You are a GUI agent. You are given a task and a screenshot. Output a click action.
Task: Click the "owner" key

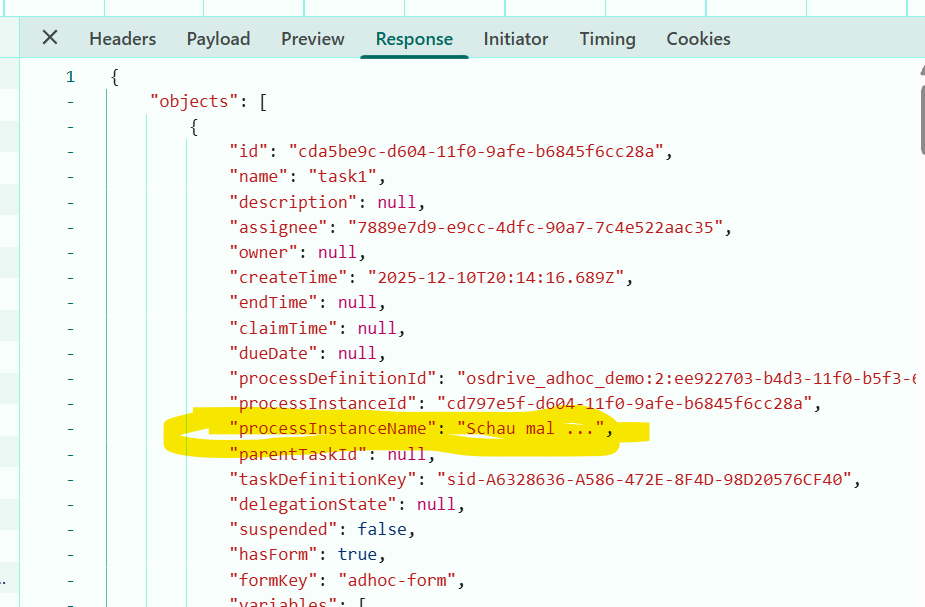pos(263,252)
